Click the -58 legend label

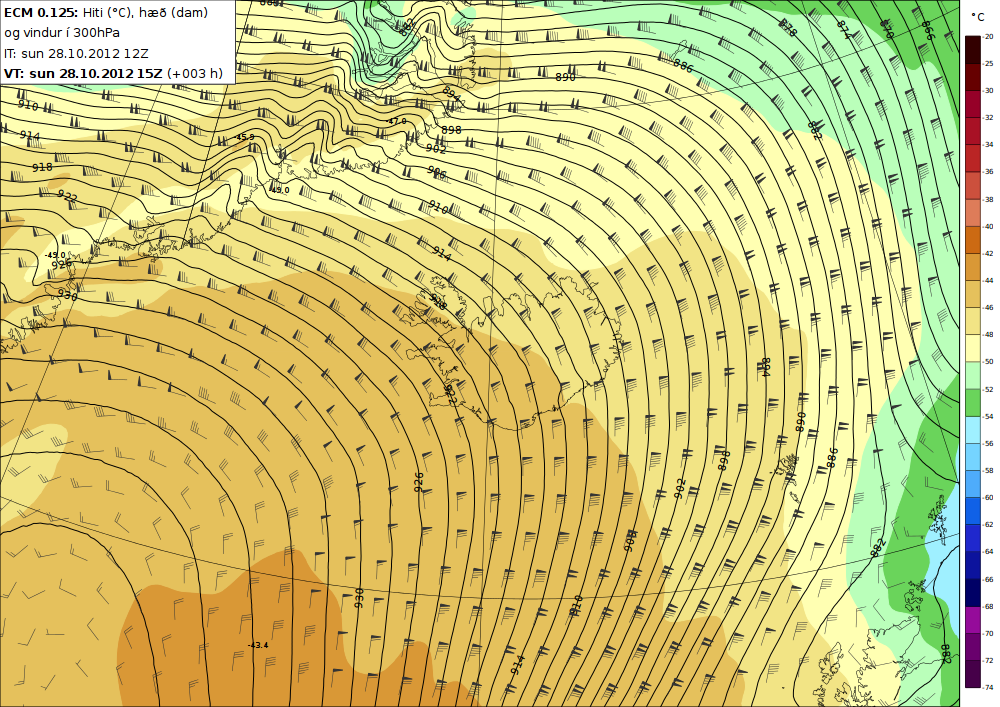[x=988, y=470]
